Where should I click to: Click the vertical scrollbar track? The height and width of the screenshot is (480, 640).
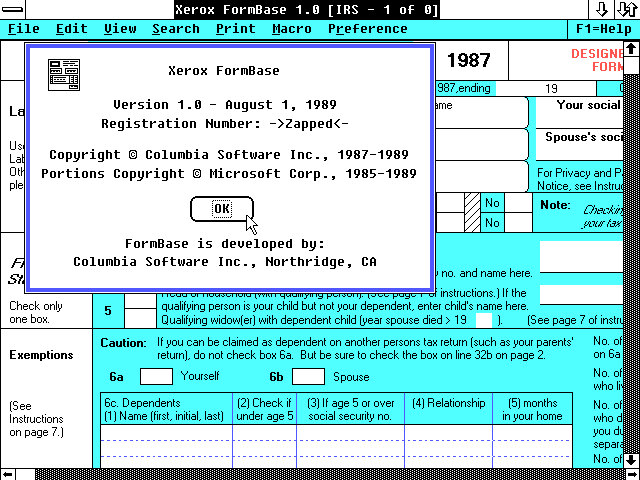631,265
